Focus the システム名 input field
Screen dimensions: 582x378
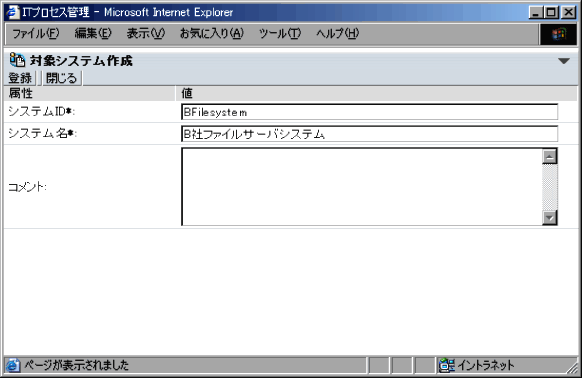[x=369, y=134]
